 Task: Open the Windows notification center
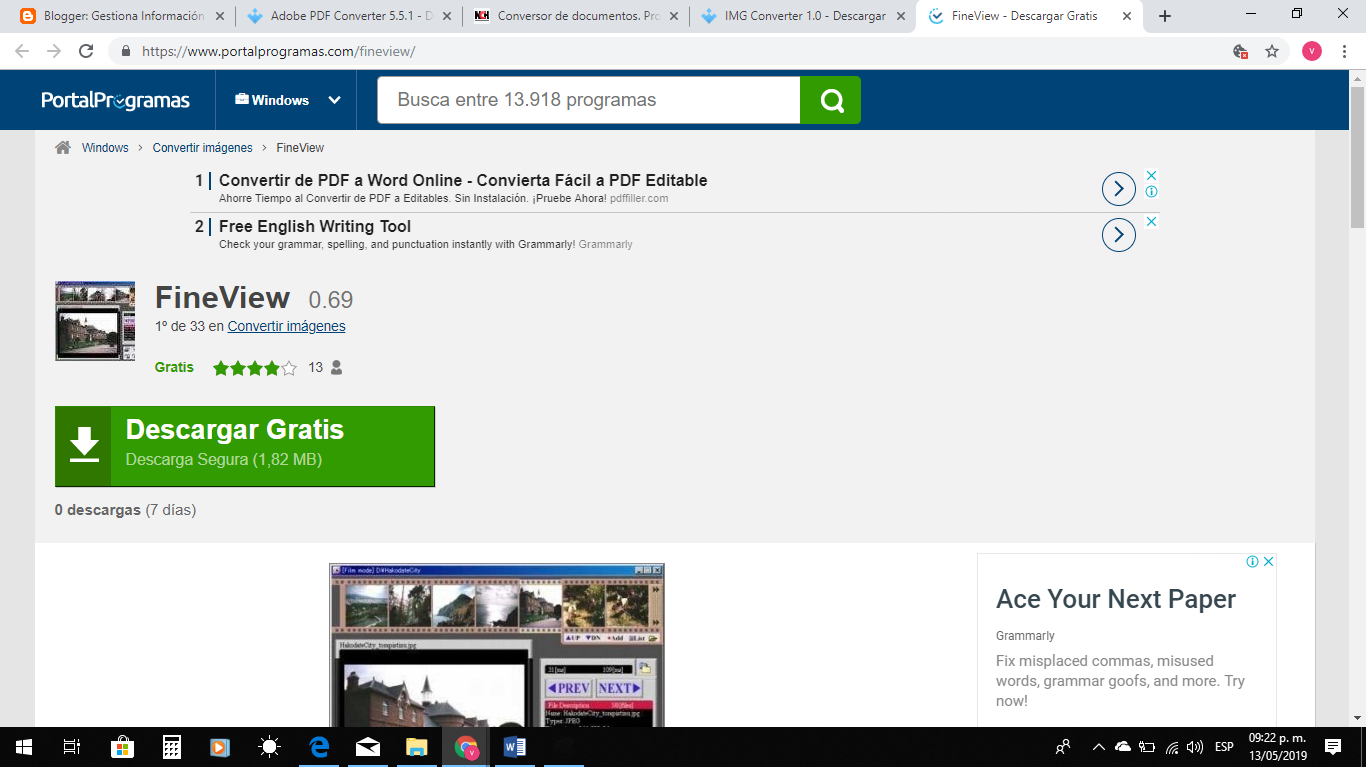pyautogui.click(x=1333, y=747)
